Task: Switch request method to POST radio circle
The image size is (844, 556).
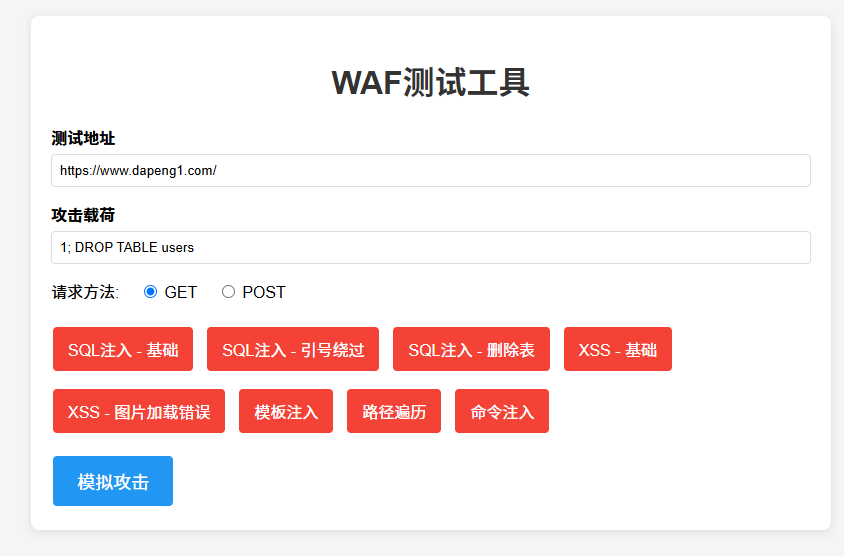Action: coord(228,292)
